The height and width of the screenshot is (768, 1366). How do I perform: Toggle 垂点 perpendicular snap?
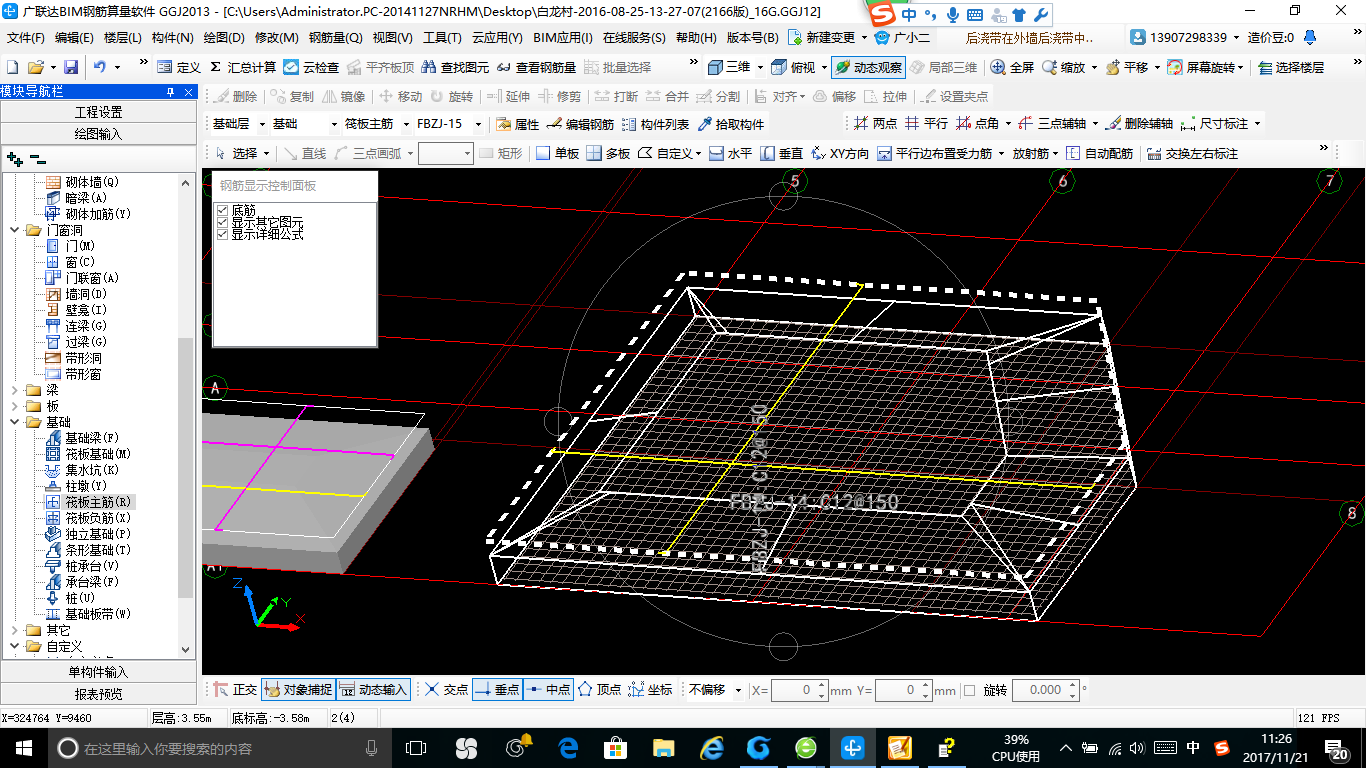tap(497, 690)
